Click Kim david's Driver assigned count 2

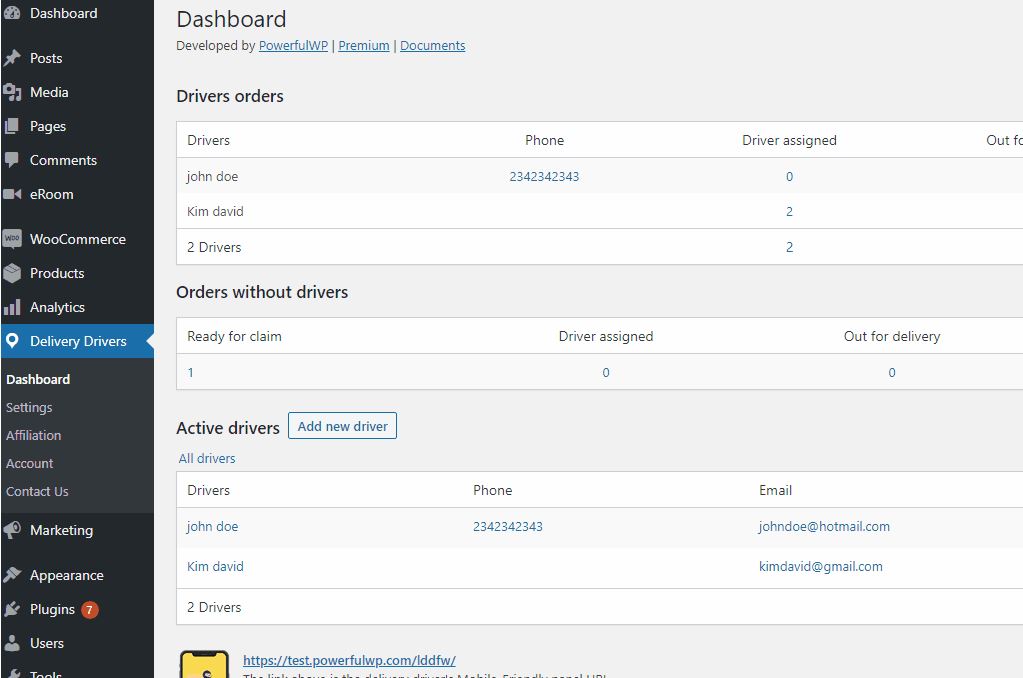point(789,211)
